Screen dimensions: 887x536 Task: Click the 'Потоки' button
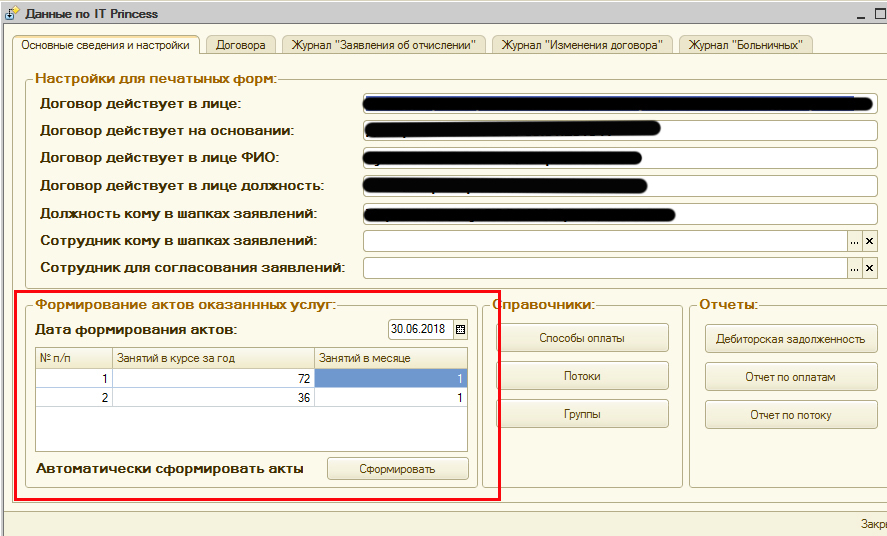[582, 376]
